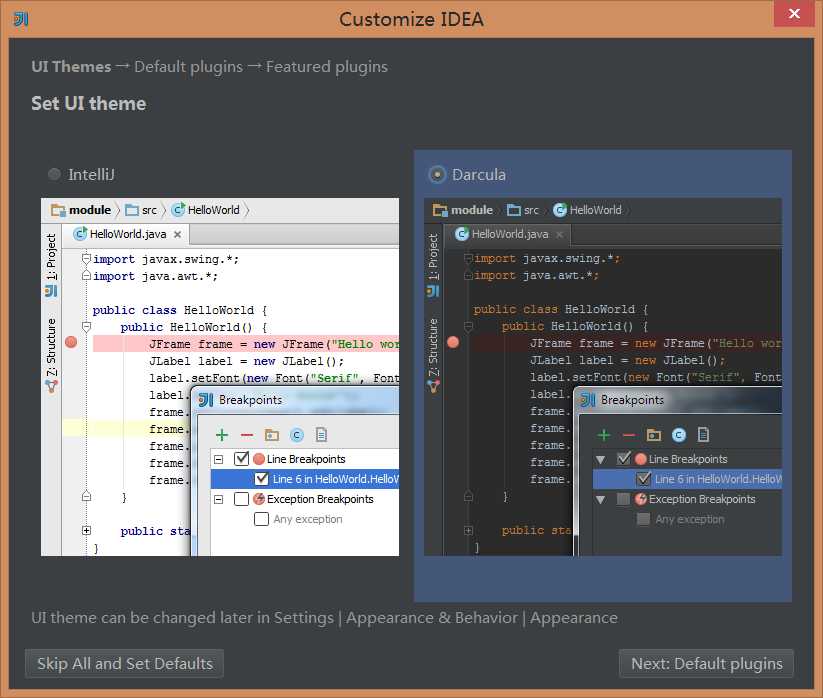Select HelloWorld.java tab in IntelliJ preview
This screenshot has height=698, width=823.
pyautogui.click(x=128, y=234)
